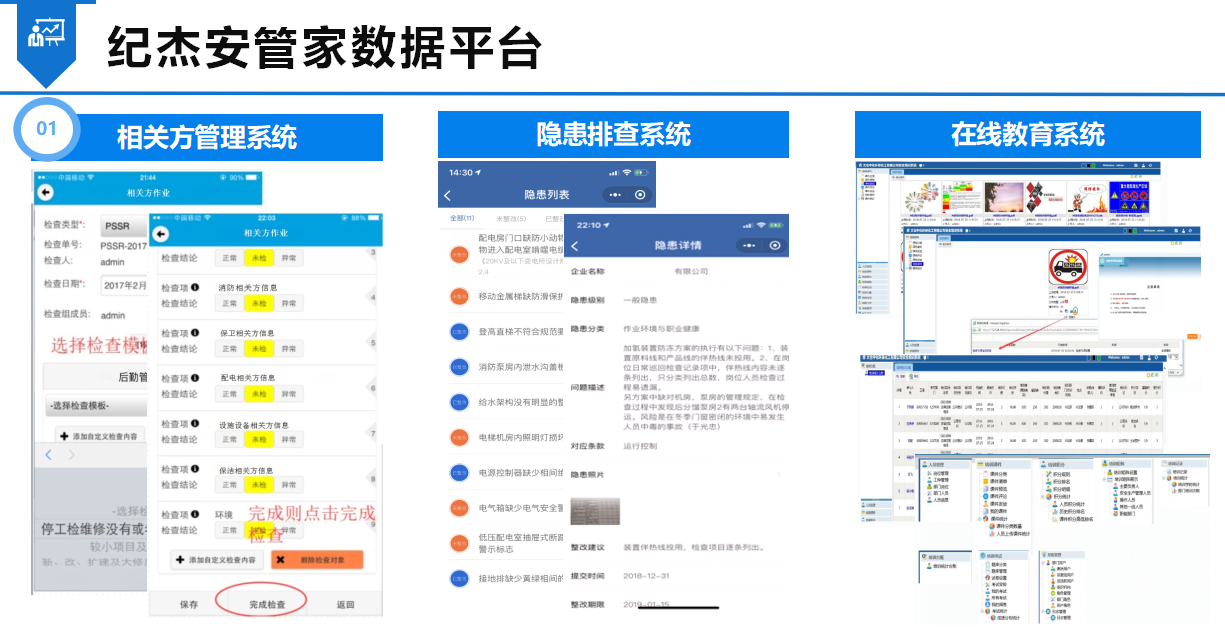This screenshot has width=1225, height=627.
Task: Select 未检 for 设施设备相关方信息
Action: point(259,439)
